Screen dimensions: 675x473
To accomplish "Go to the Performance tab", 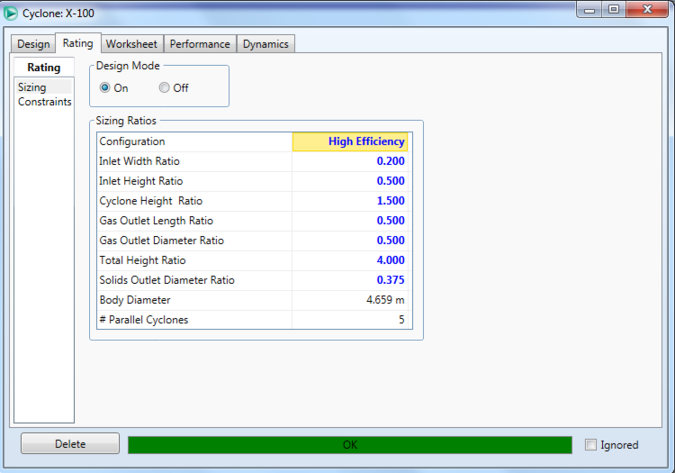I will pos(200,44).
